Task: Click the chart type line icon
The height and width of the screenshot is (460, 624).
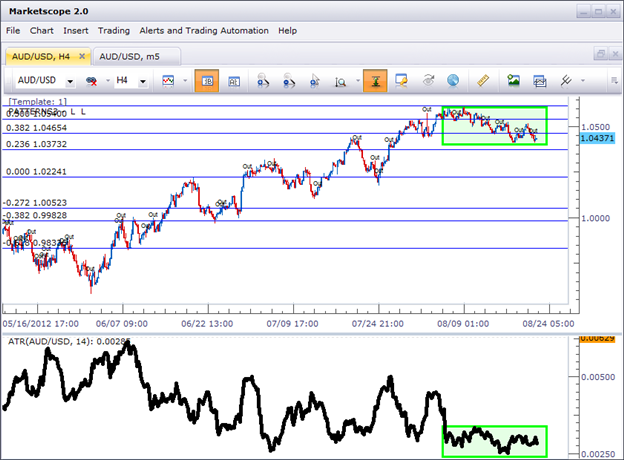Action: point(168,81)
